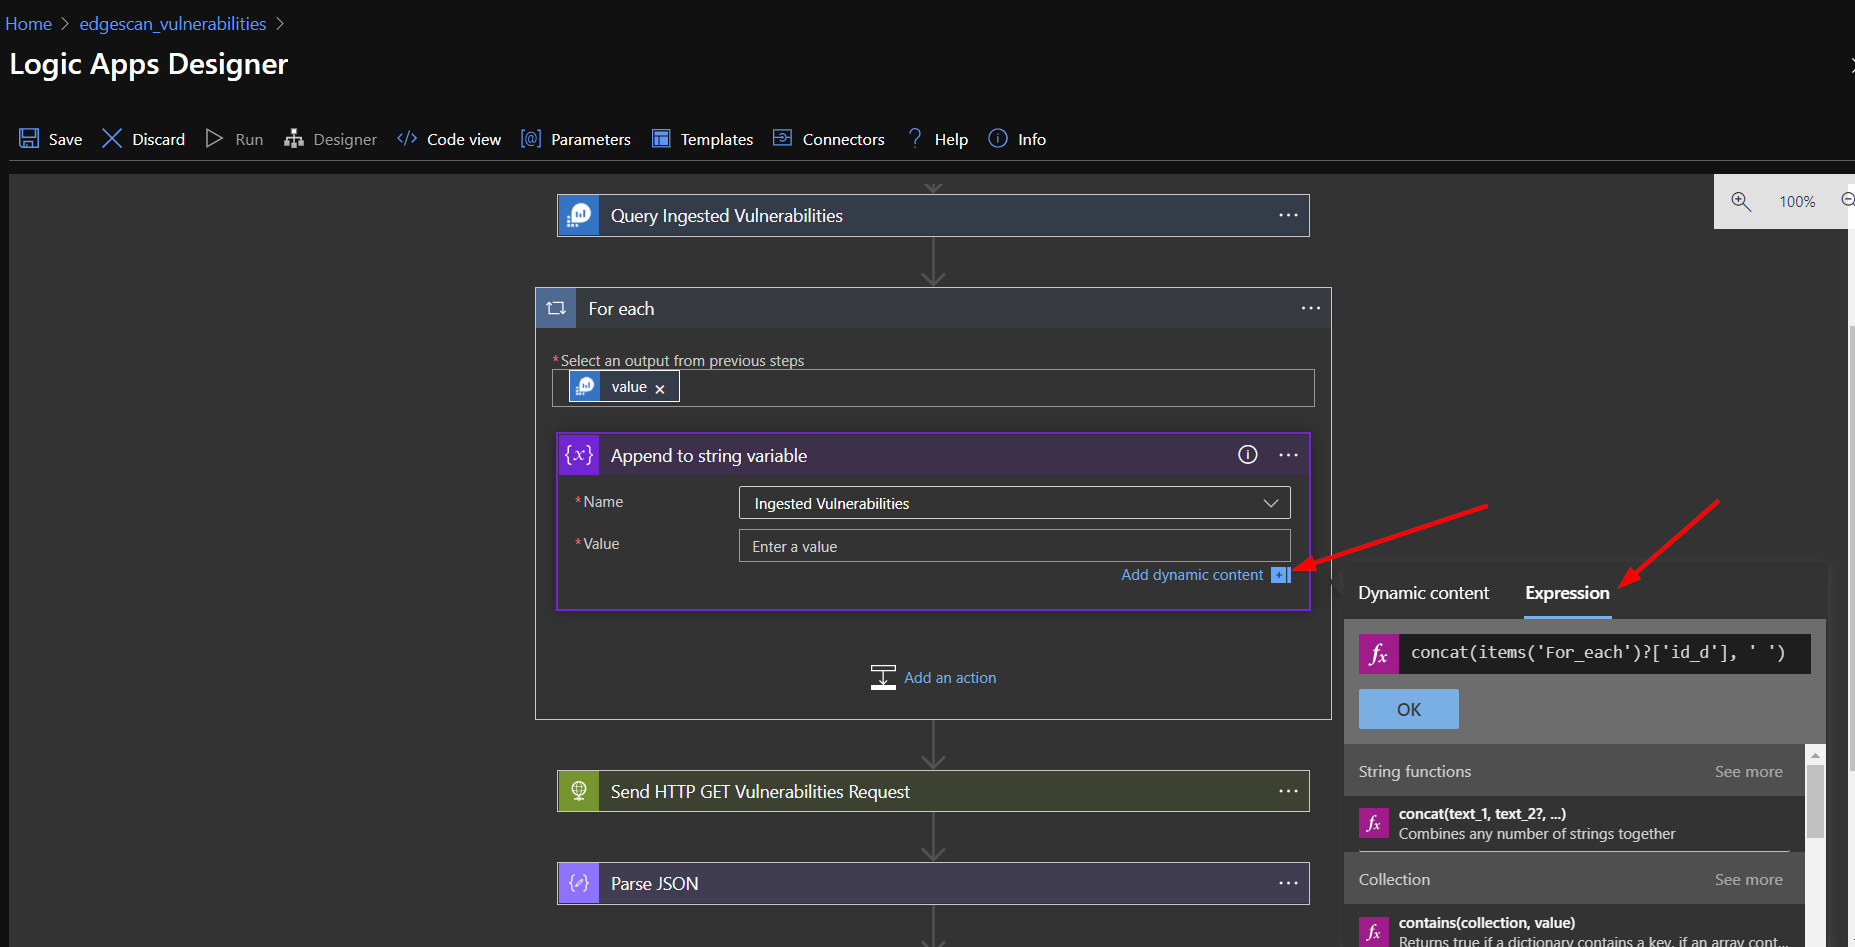The width and height of the screenshot is (1855, 947).
Task: Click the OK button
Action: [1408, 709]
